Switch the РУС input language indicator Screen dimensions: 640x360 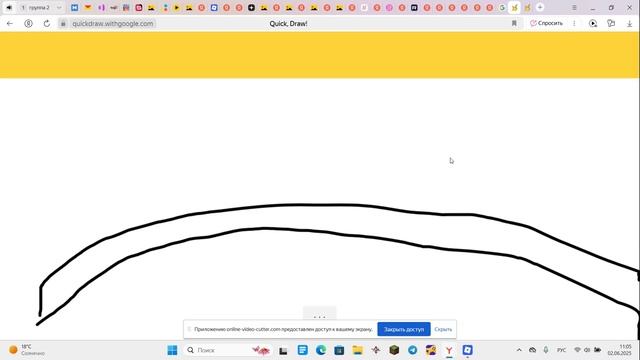coord(562,350)
